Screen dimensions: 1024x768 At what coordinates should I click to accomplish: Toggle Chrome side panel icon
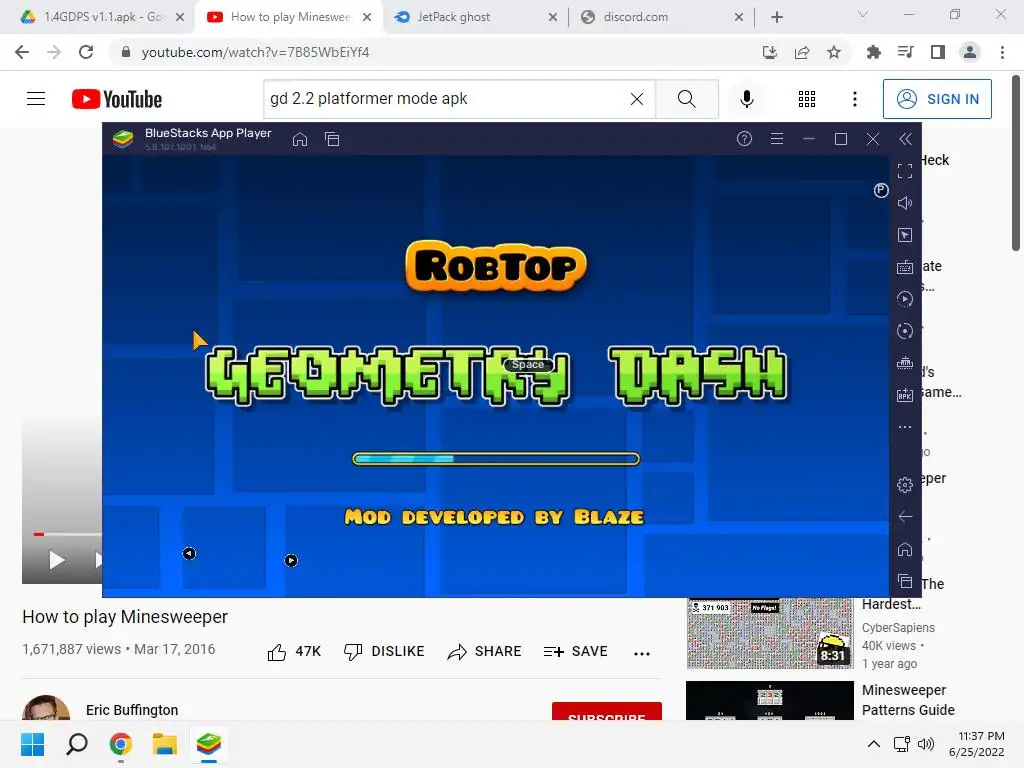click(938, 52)
